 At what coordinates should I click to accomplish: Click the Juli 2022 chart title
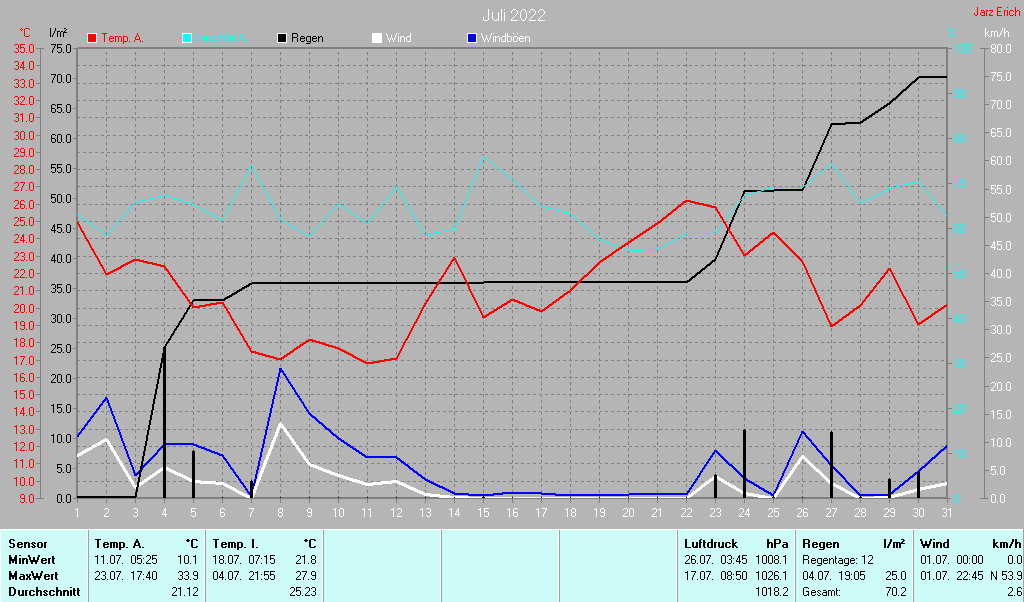513,15
